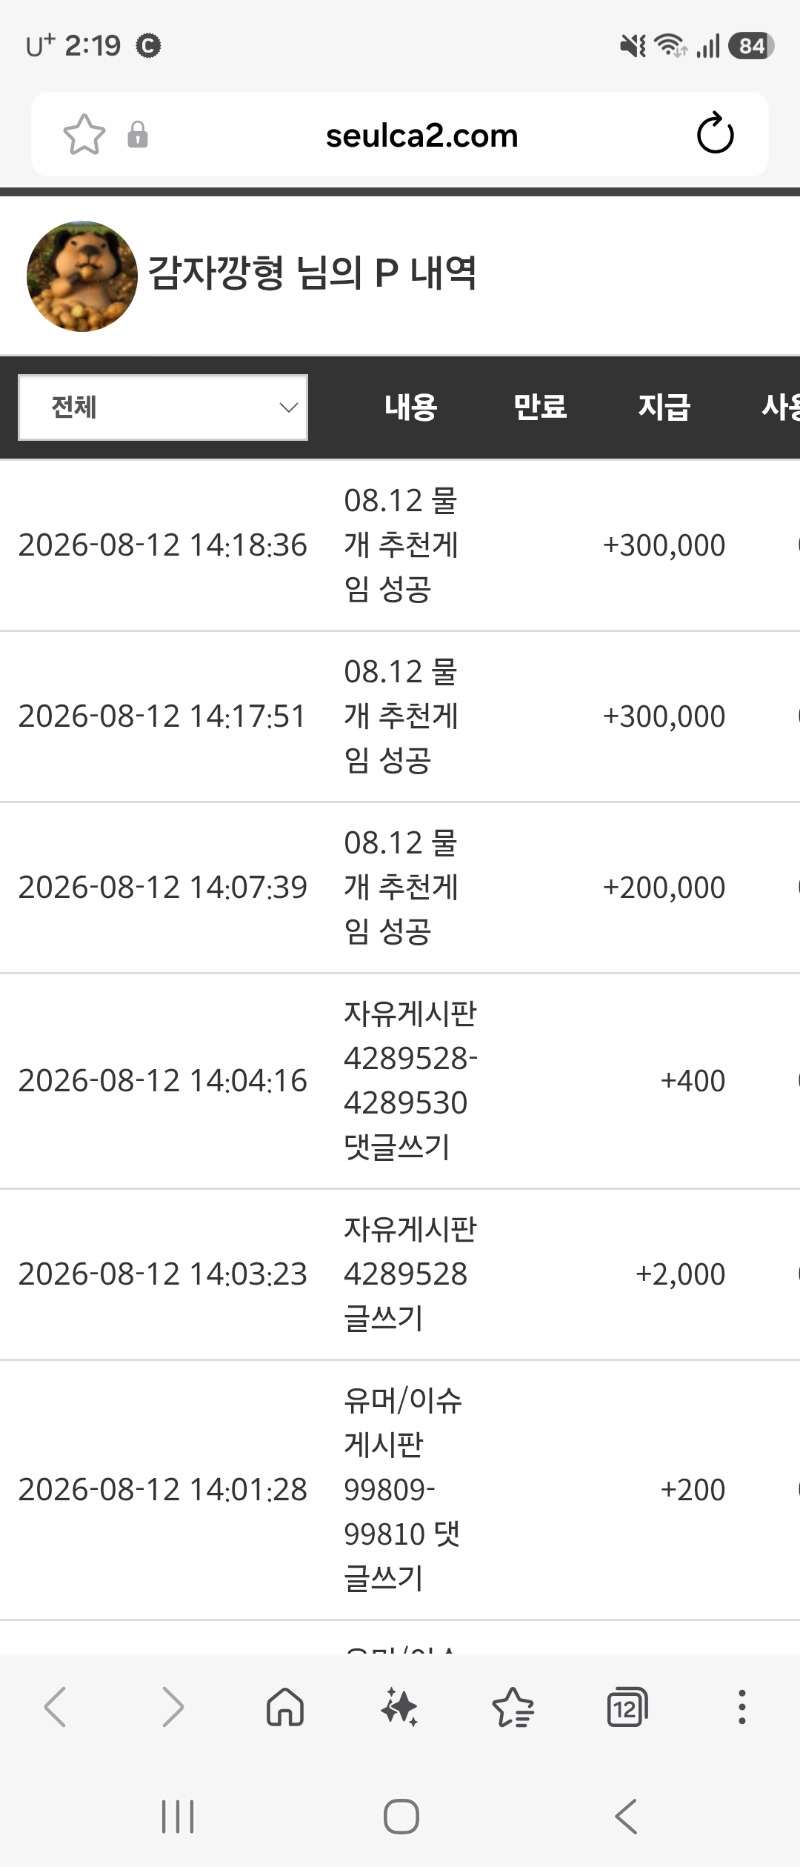Screen dimensions: 800x1867
Task: Go back with browser left arrow
Action: [55, 1707]
